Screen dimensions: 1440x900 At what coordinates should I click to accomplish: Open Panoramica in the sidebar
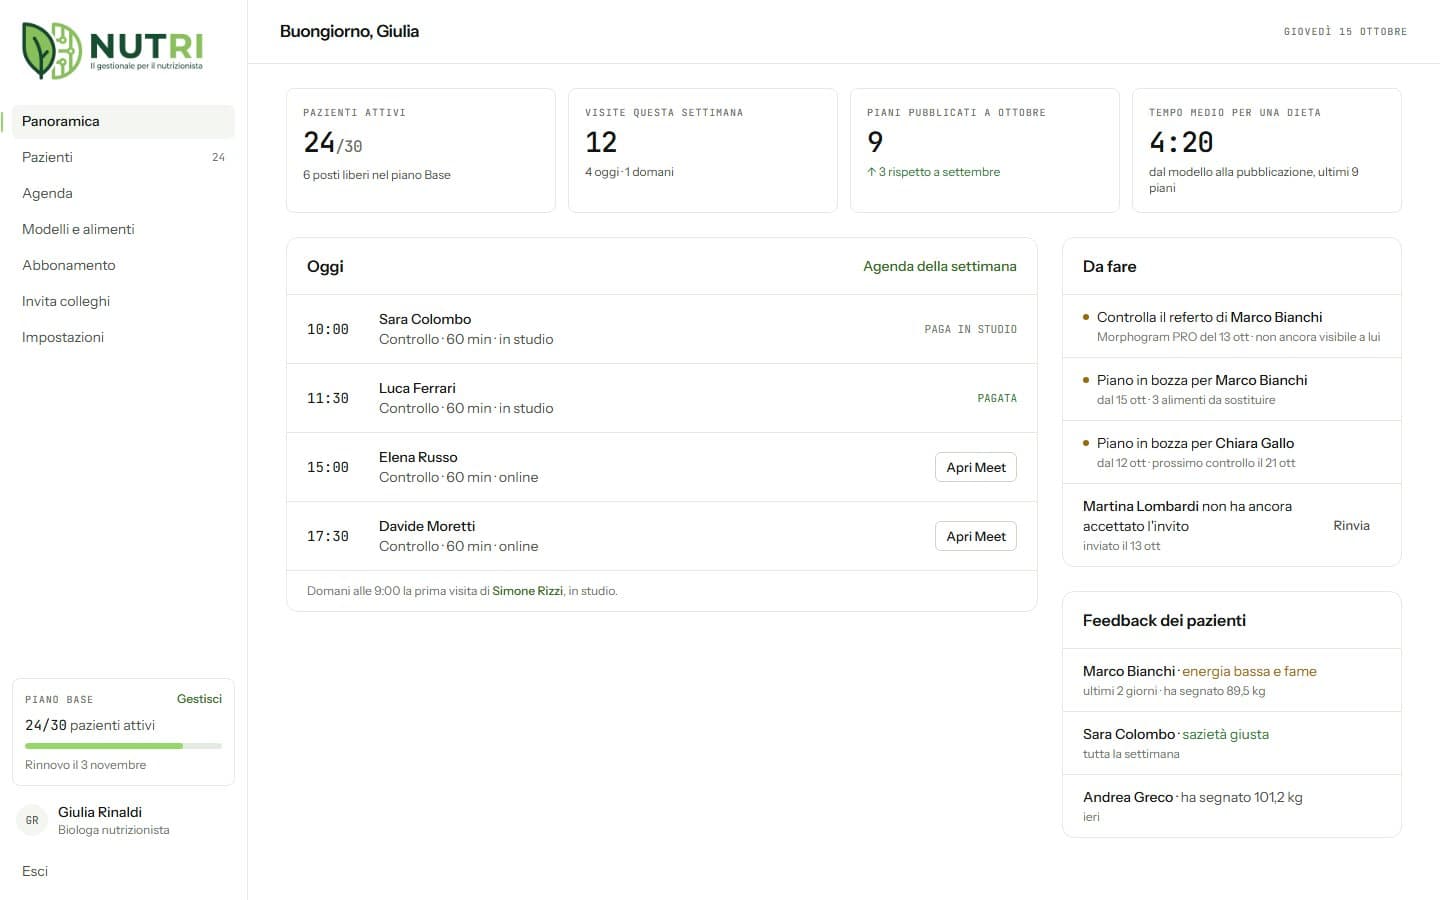(123, 121)
